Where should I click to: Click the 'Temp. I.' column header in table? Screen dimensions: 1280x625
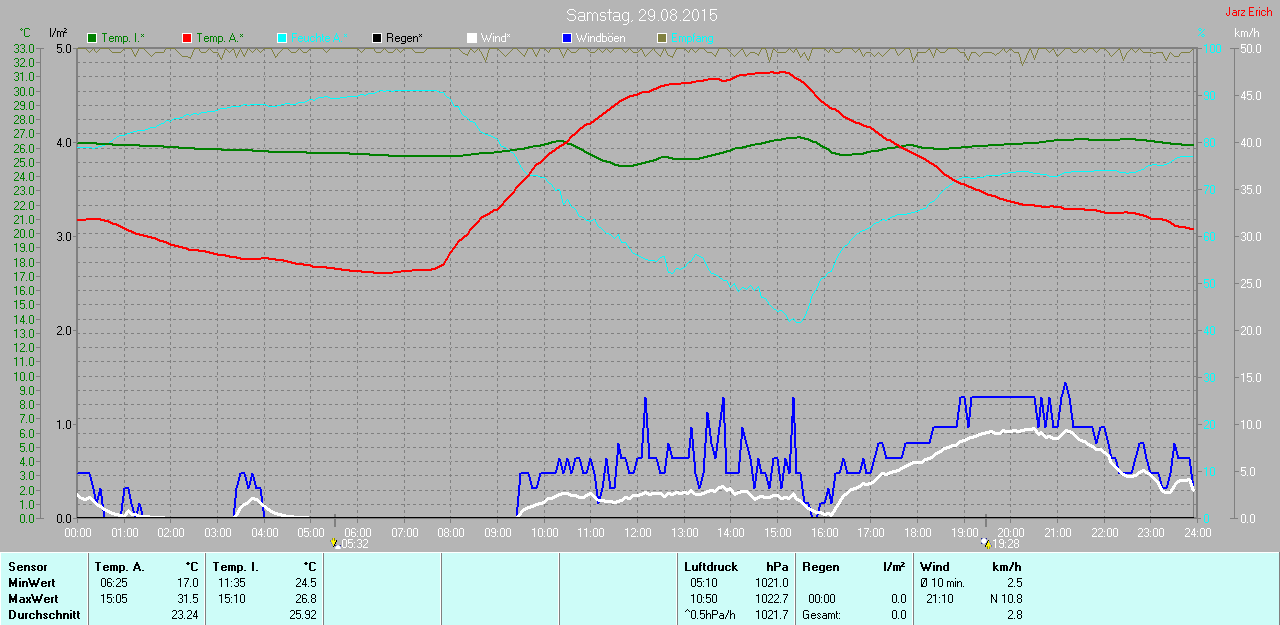click(235, 567)
